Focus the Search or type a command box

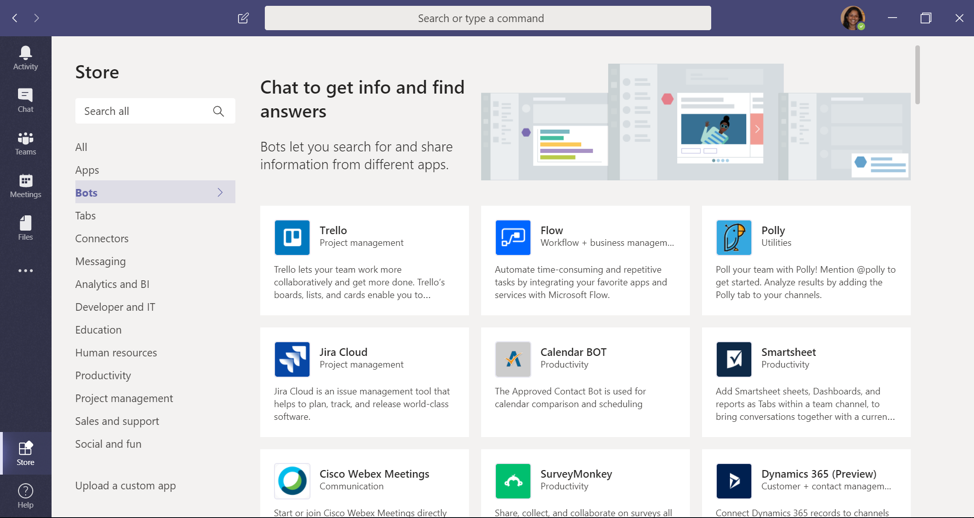pos(488,18)
